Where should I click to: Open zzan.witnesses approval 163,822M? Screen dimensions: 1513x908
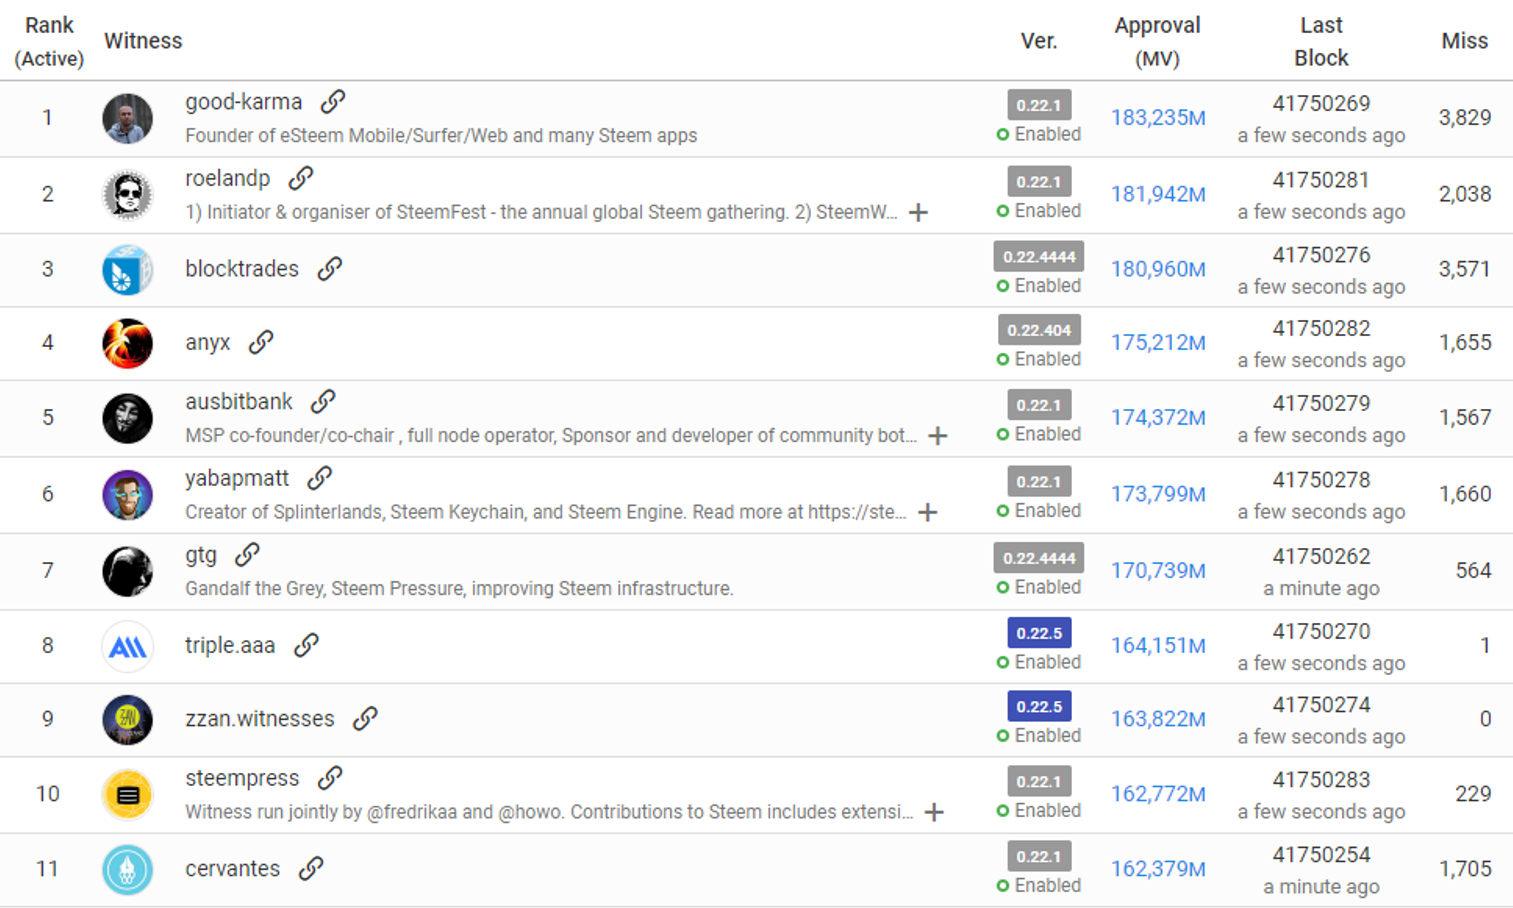pos(1158,719)
